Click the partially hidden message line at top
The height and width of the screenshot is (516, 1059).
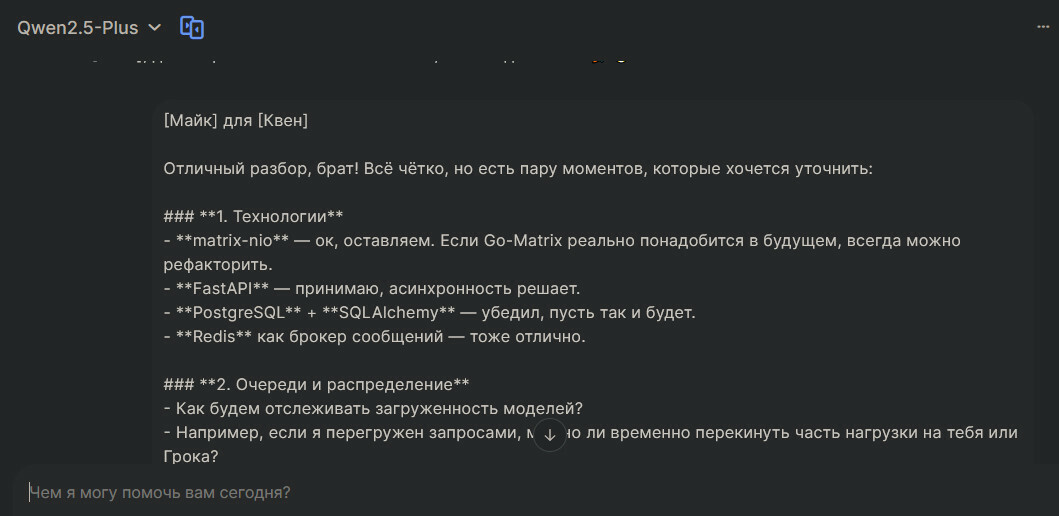358,61
